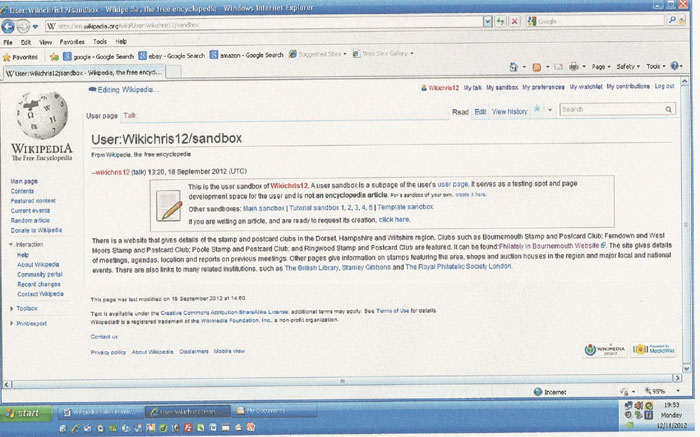This screenshot has width=700, height=437.
Task: Open the address bar history dropdown
Action: (x=488, y=21)
